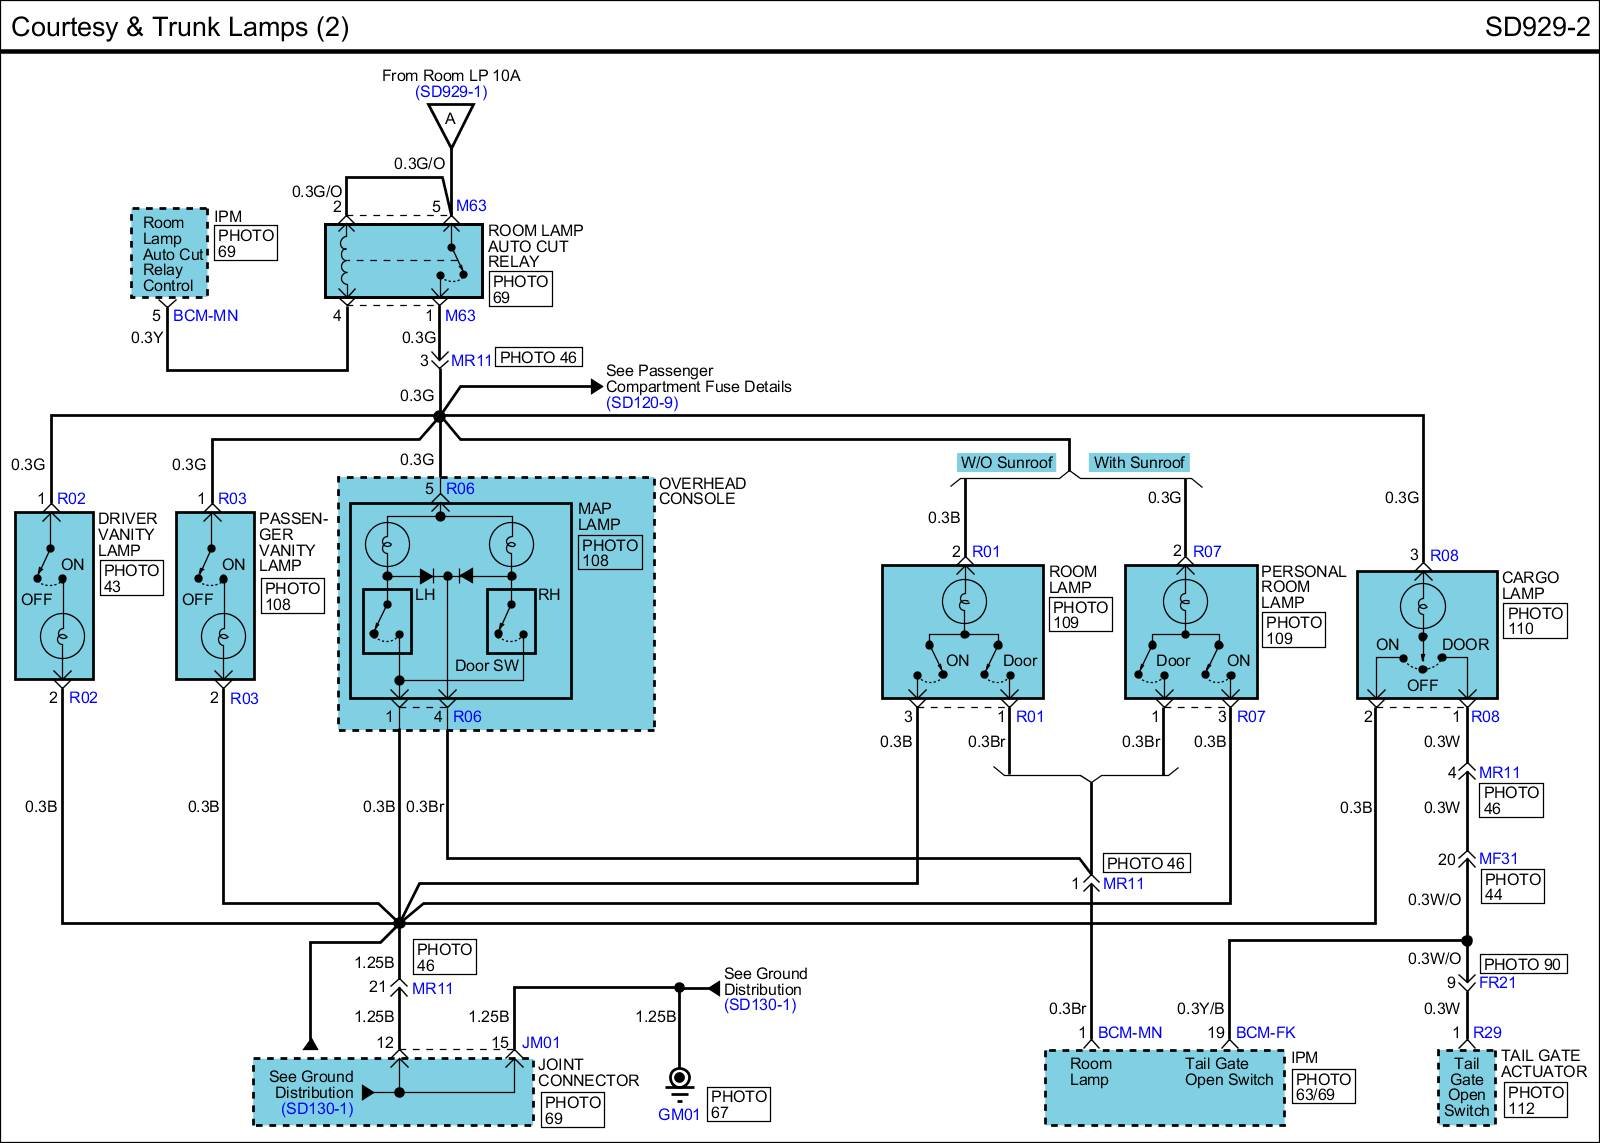Open the SD929-1 link under From Room LP 10A

[451, 92]
